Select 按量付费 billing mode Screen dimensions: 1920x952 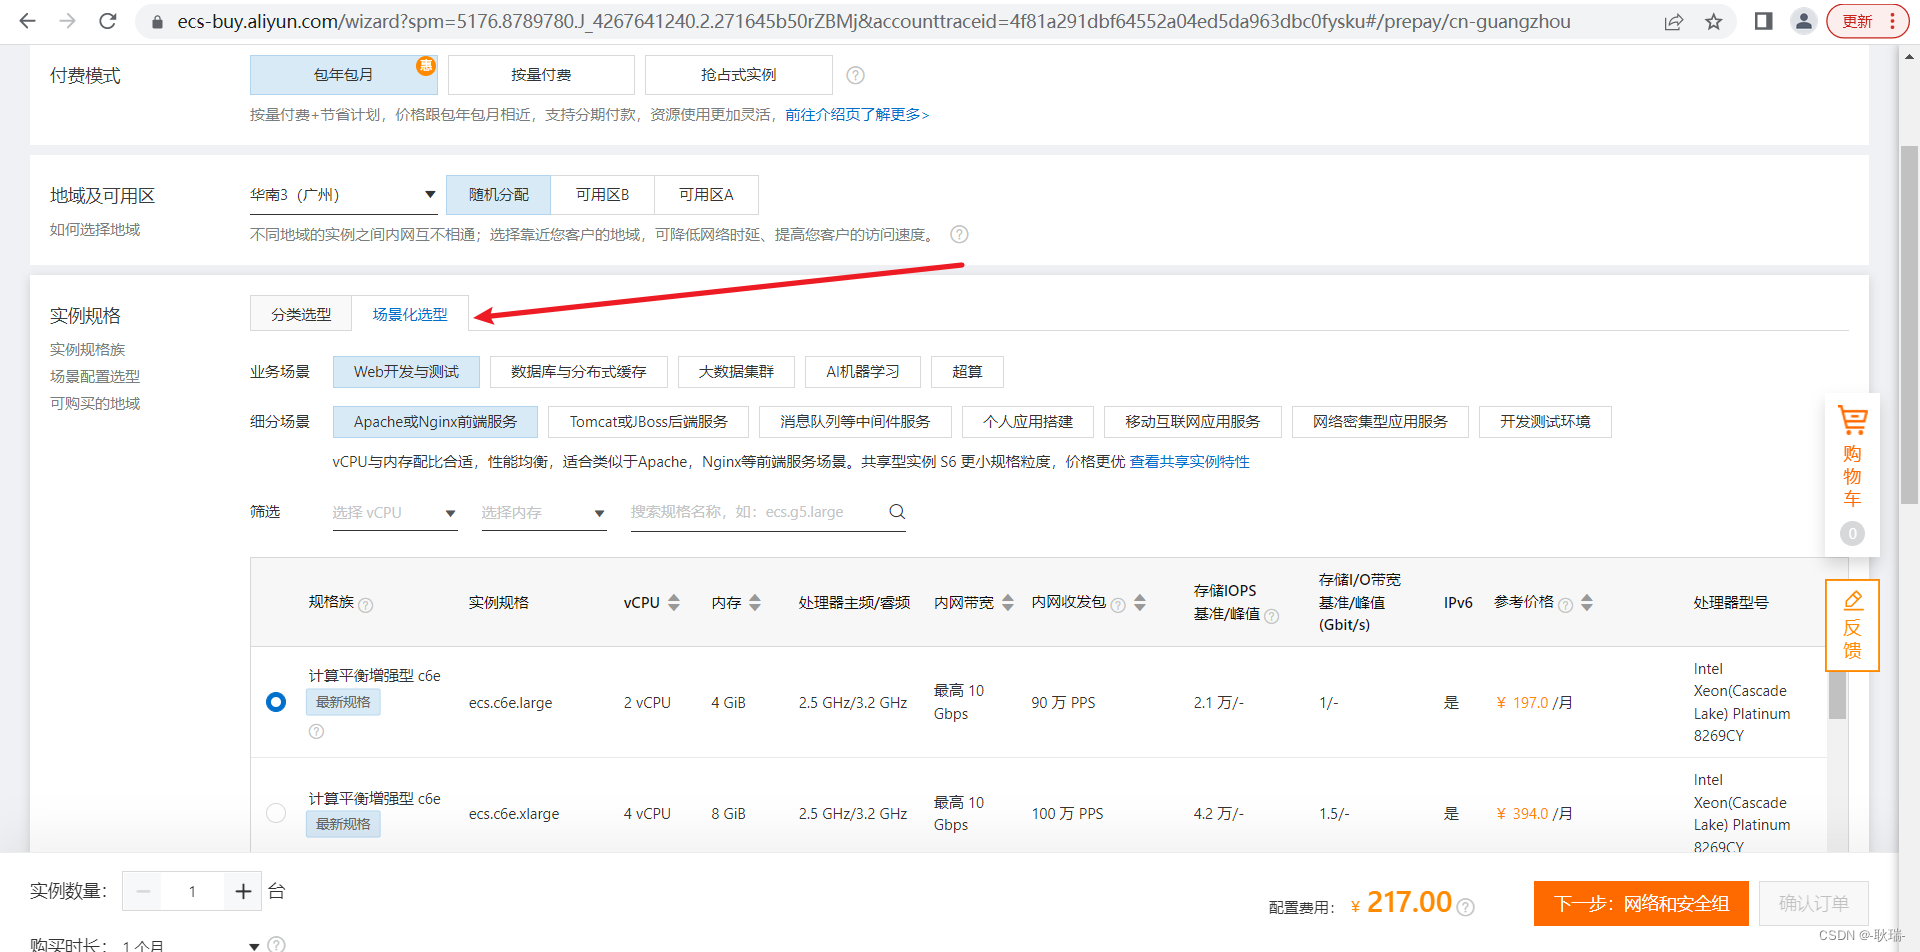point(541,75)
